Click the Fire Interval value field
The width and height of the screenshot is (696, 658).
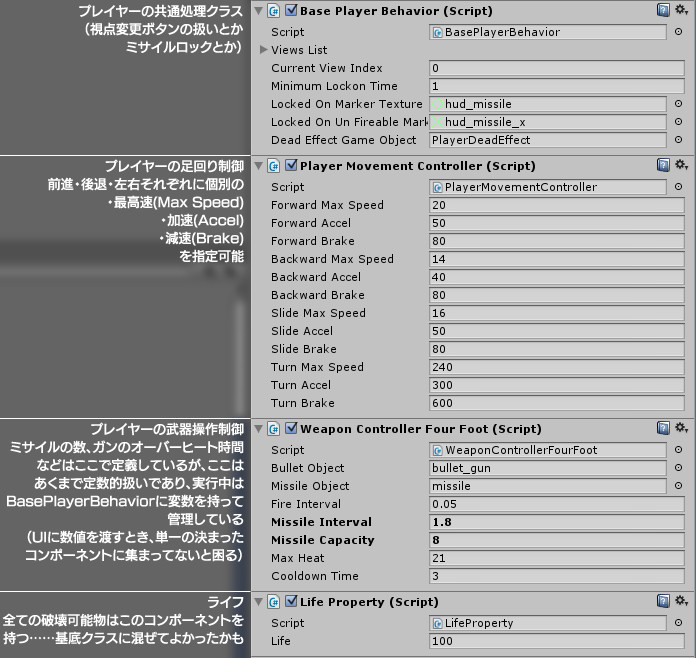pyautogui.click(x=557, y=504)
